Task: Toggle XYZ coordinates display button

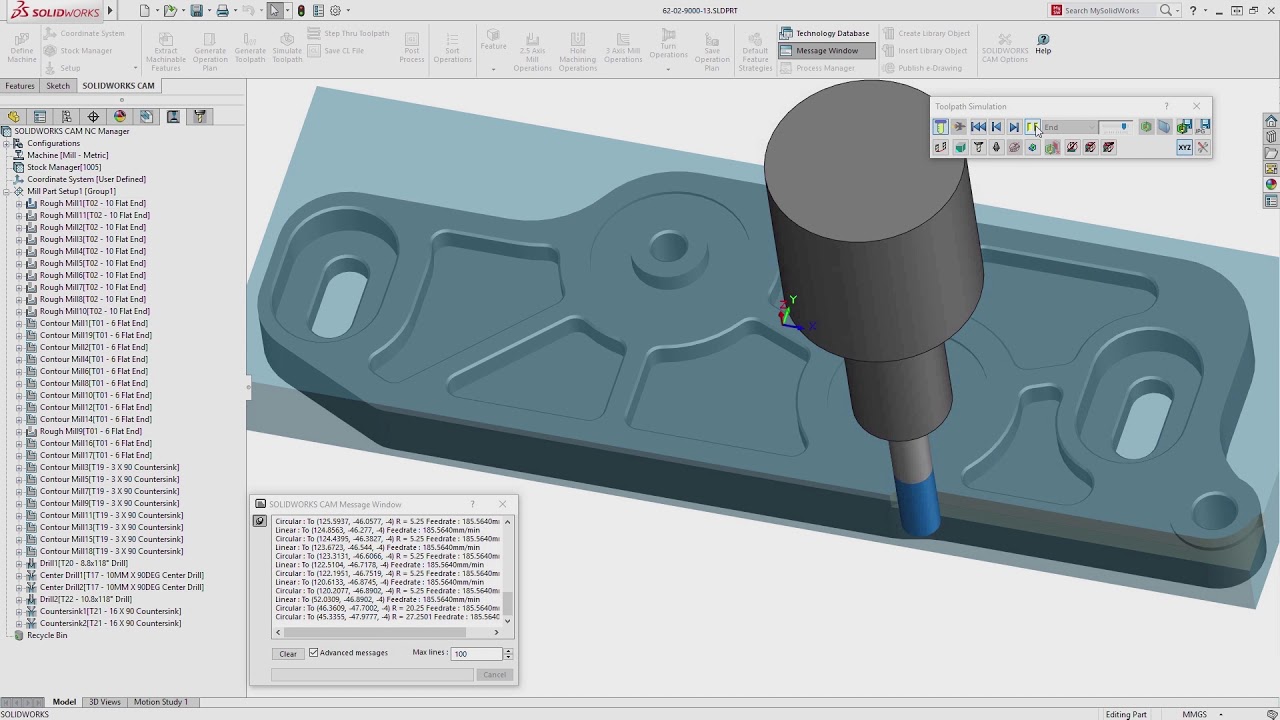Action: 1184,148
